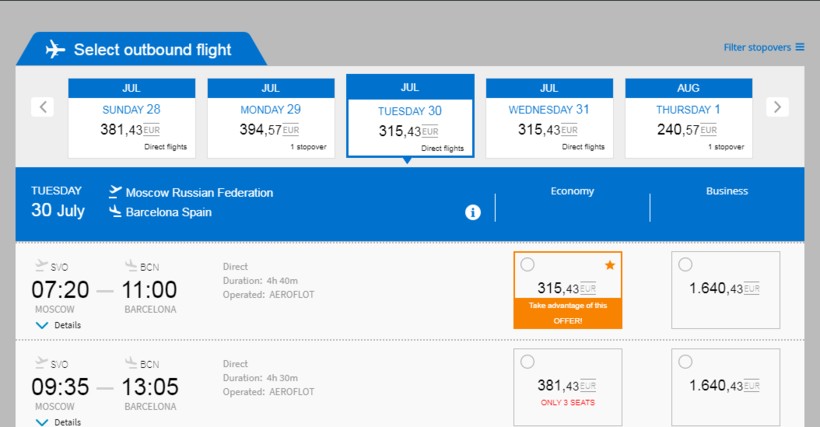820x427 pixels.
Task: Select Business fare for the 09:35 flight
Action: (685, 362)
